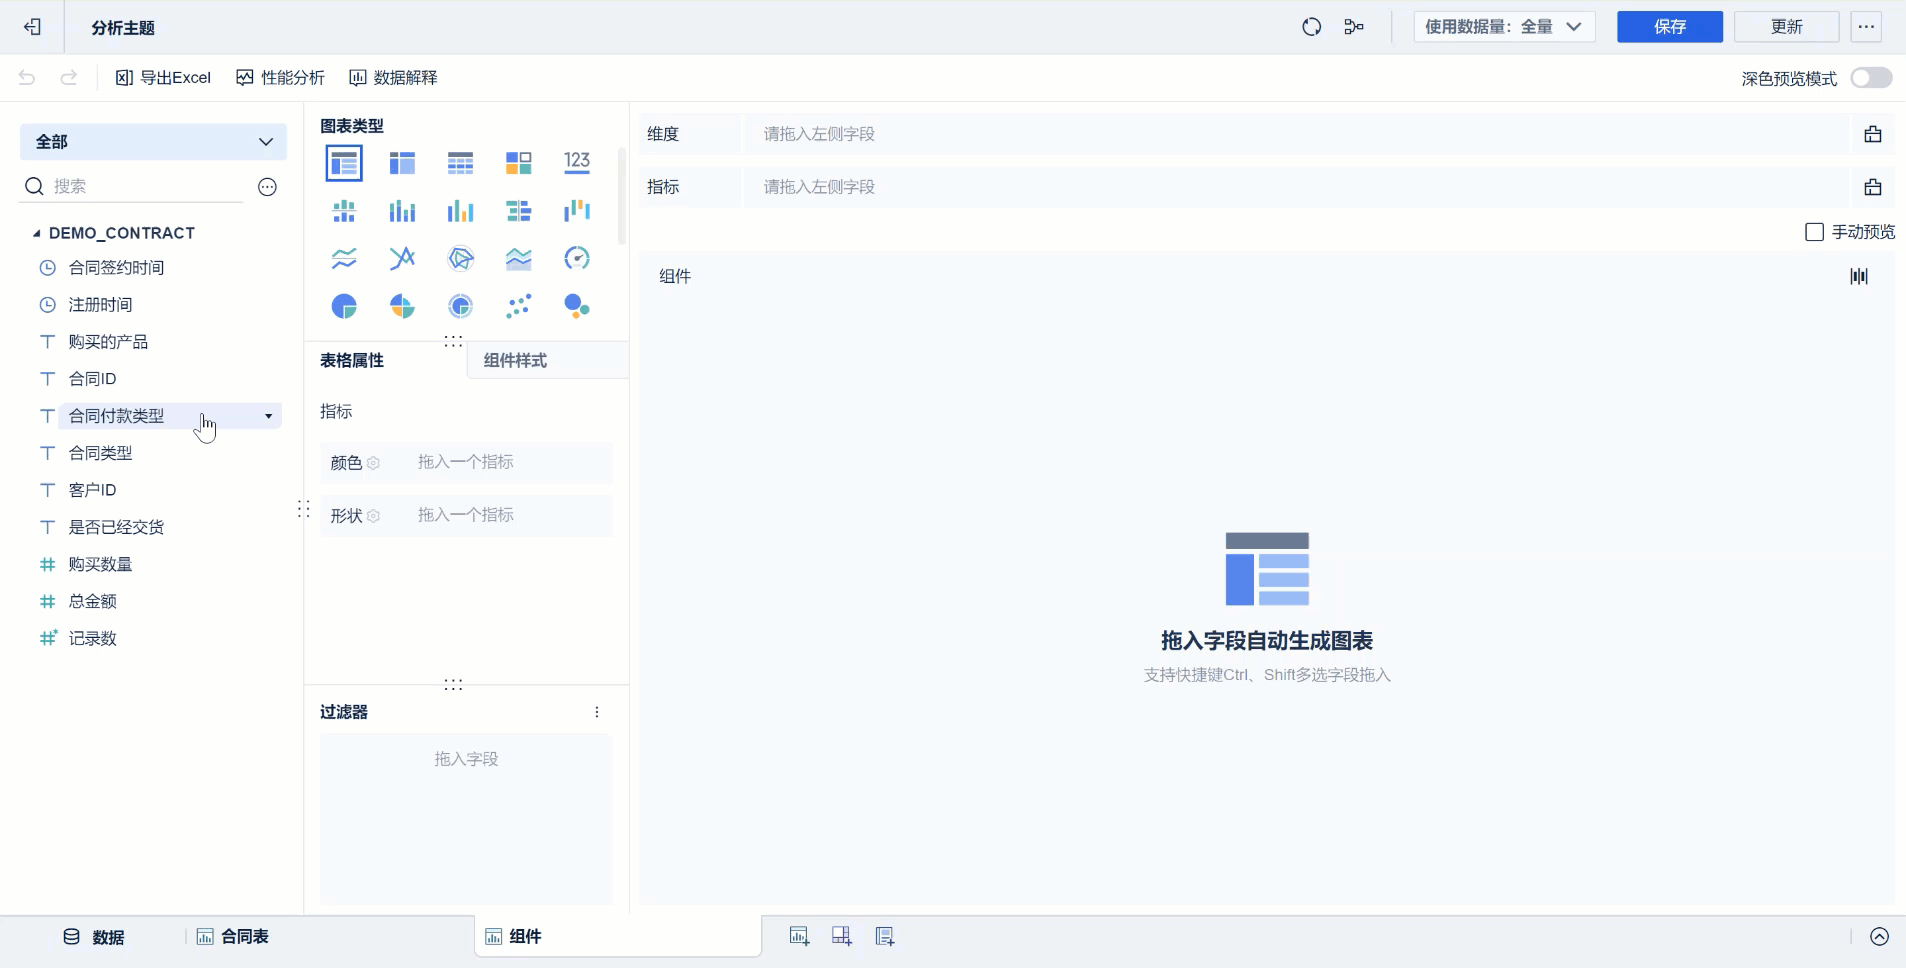Open the 合同表 tab at bottom
This screenshot has width=1906, height=968.
click(x=233, y=937)
